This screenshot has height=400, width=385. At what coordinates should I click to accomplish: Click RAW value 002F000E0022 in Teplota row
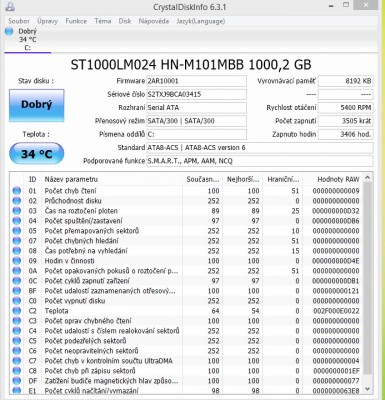pyautogui.click(x=336, y=311)
